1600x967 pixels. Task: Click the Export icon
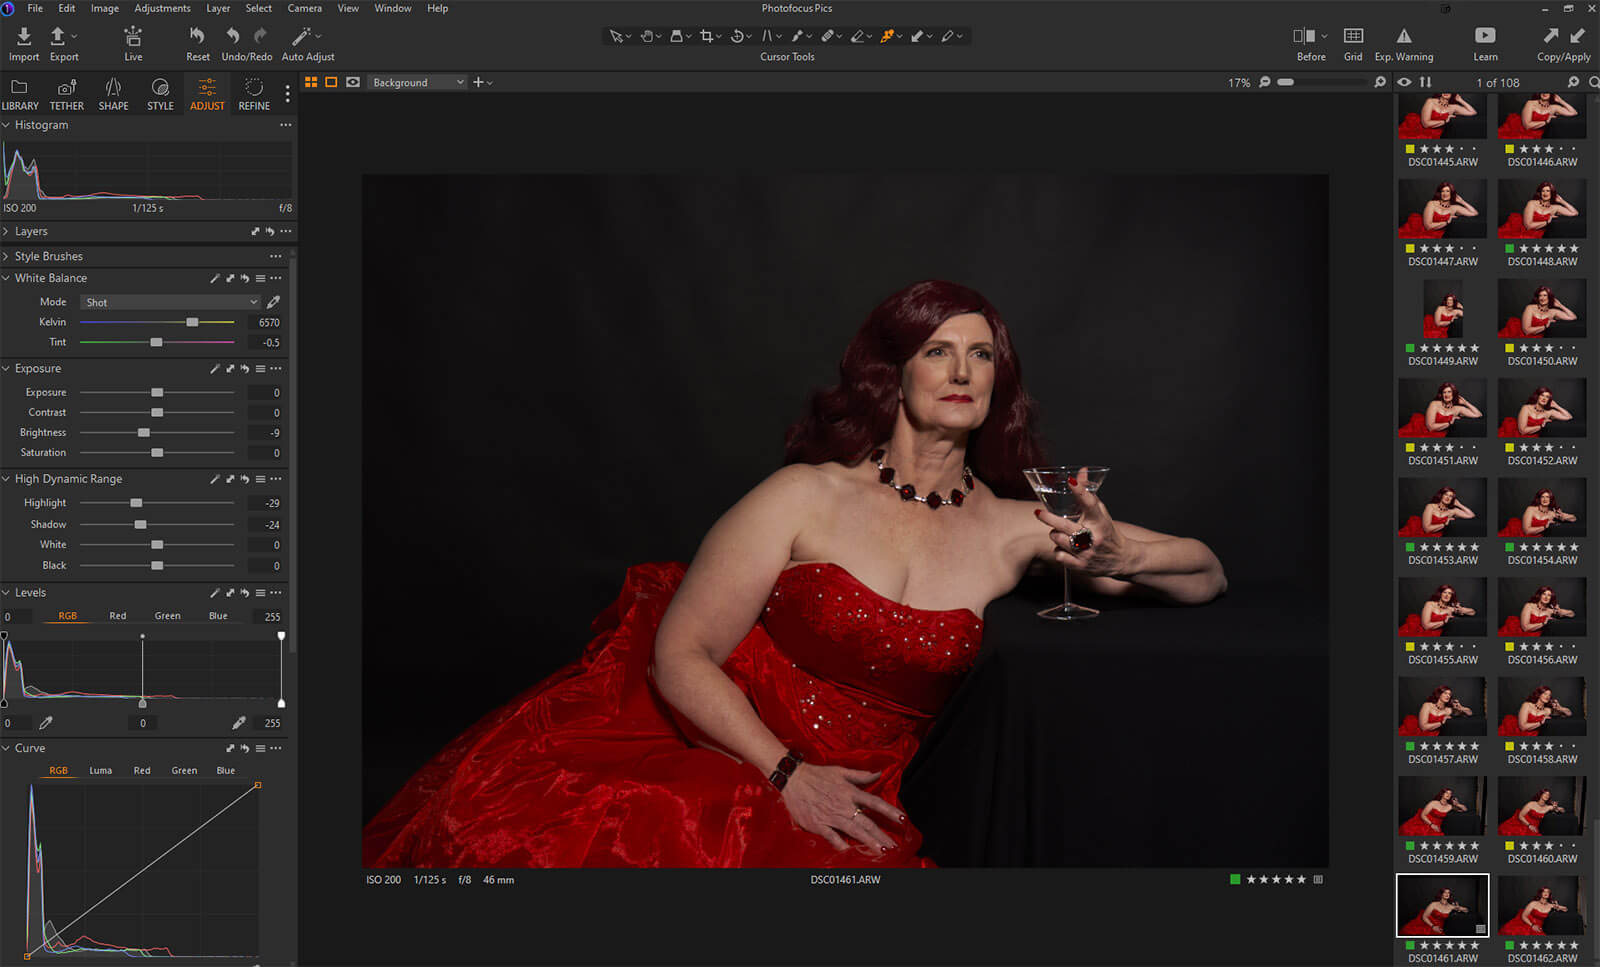59,37
